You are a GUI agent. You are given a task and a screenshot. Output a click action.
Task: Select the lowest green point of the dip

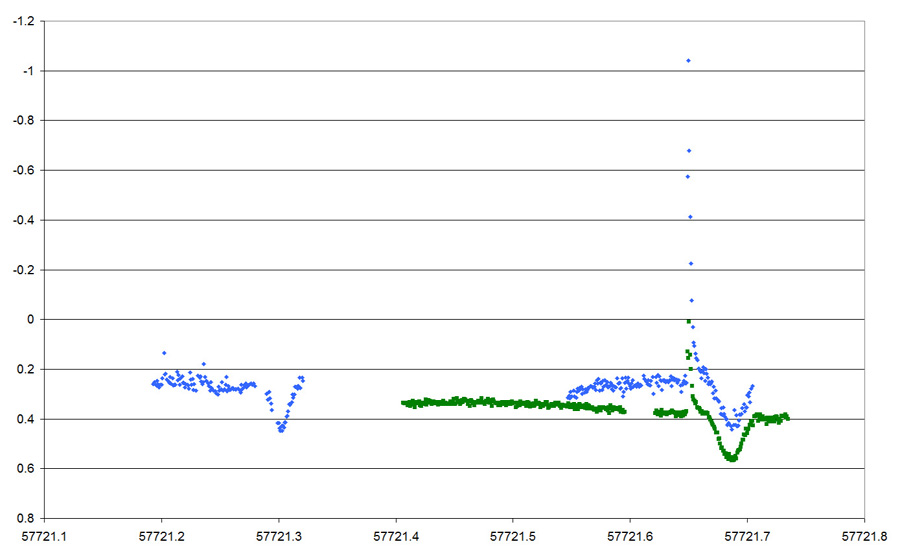pos(732,459)
